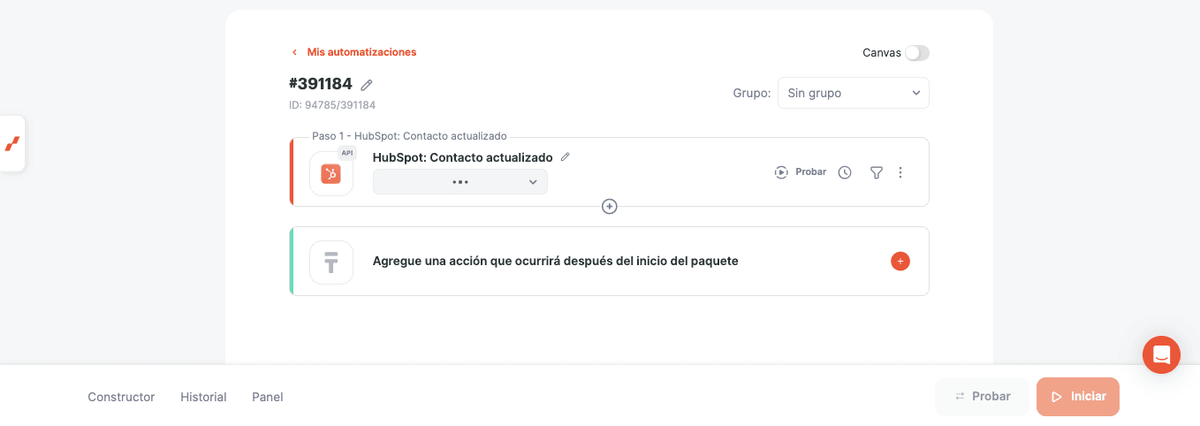Start the automation with Iniciar
Image resolution: width=1200 pixels, height=426 pixels.
(1078, 396)
